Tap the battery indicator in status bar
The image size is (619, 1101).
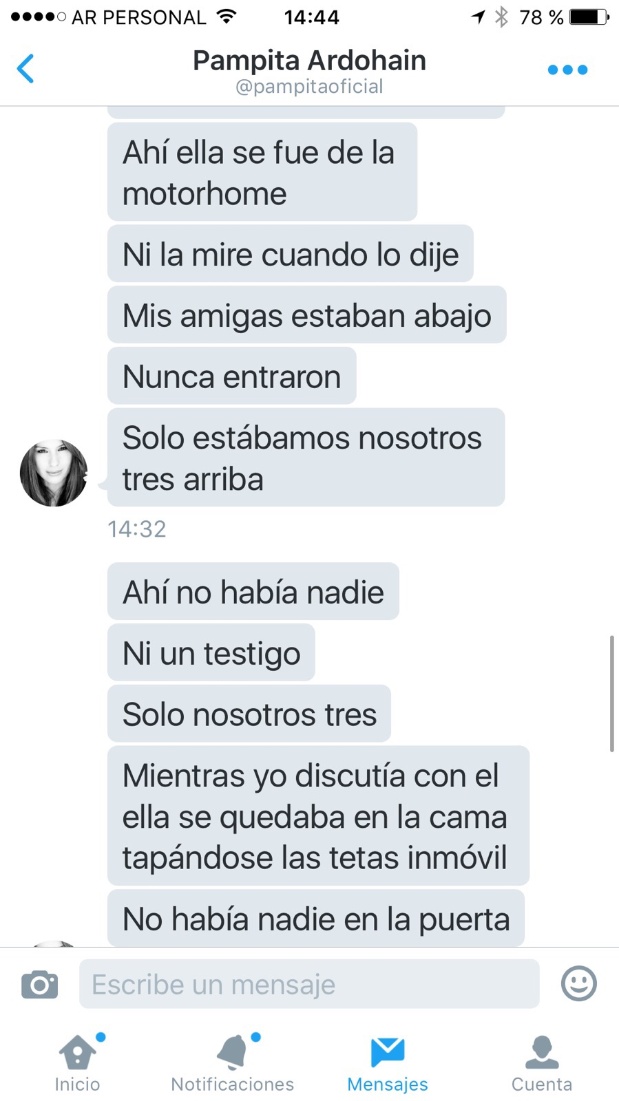[588, 17]
